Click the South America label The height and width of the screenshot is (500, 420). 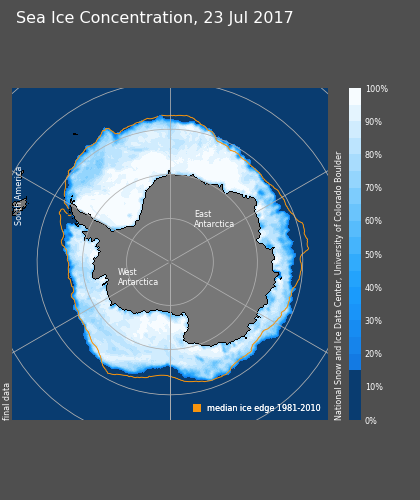(x=18, y=196)
